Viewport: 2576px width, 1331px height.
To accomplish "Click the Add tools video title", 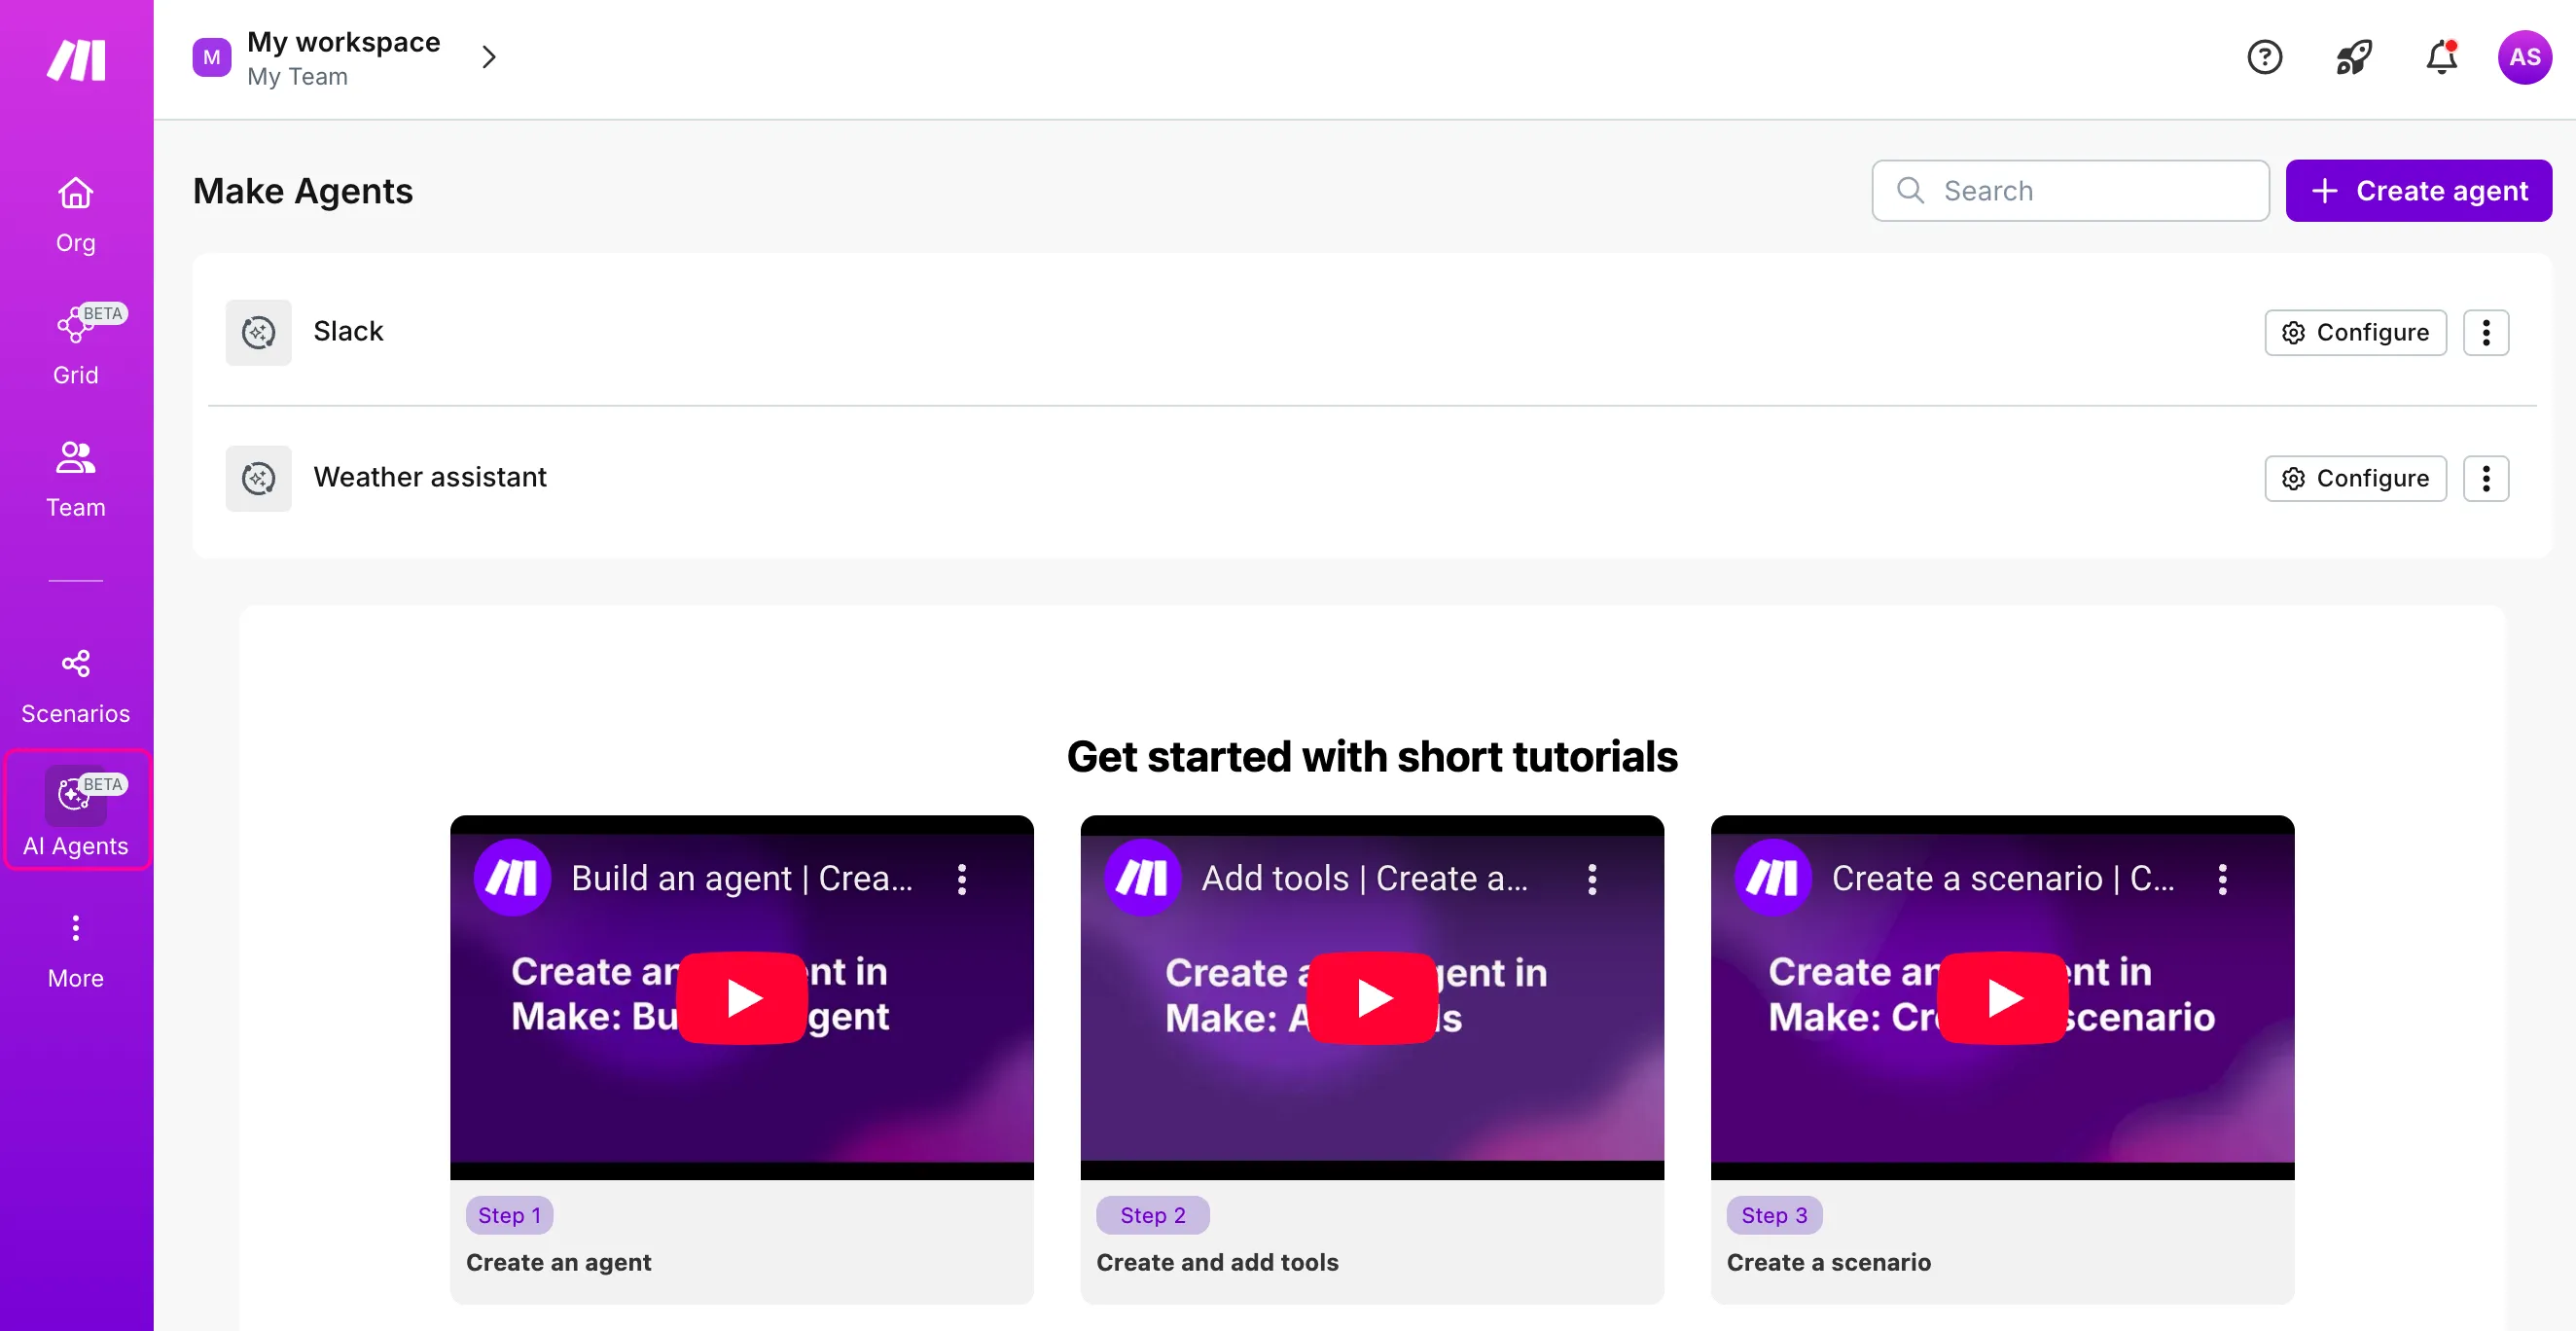I will pos(1364,878).
